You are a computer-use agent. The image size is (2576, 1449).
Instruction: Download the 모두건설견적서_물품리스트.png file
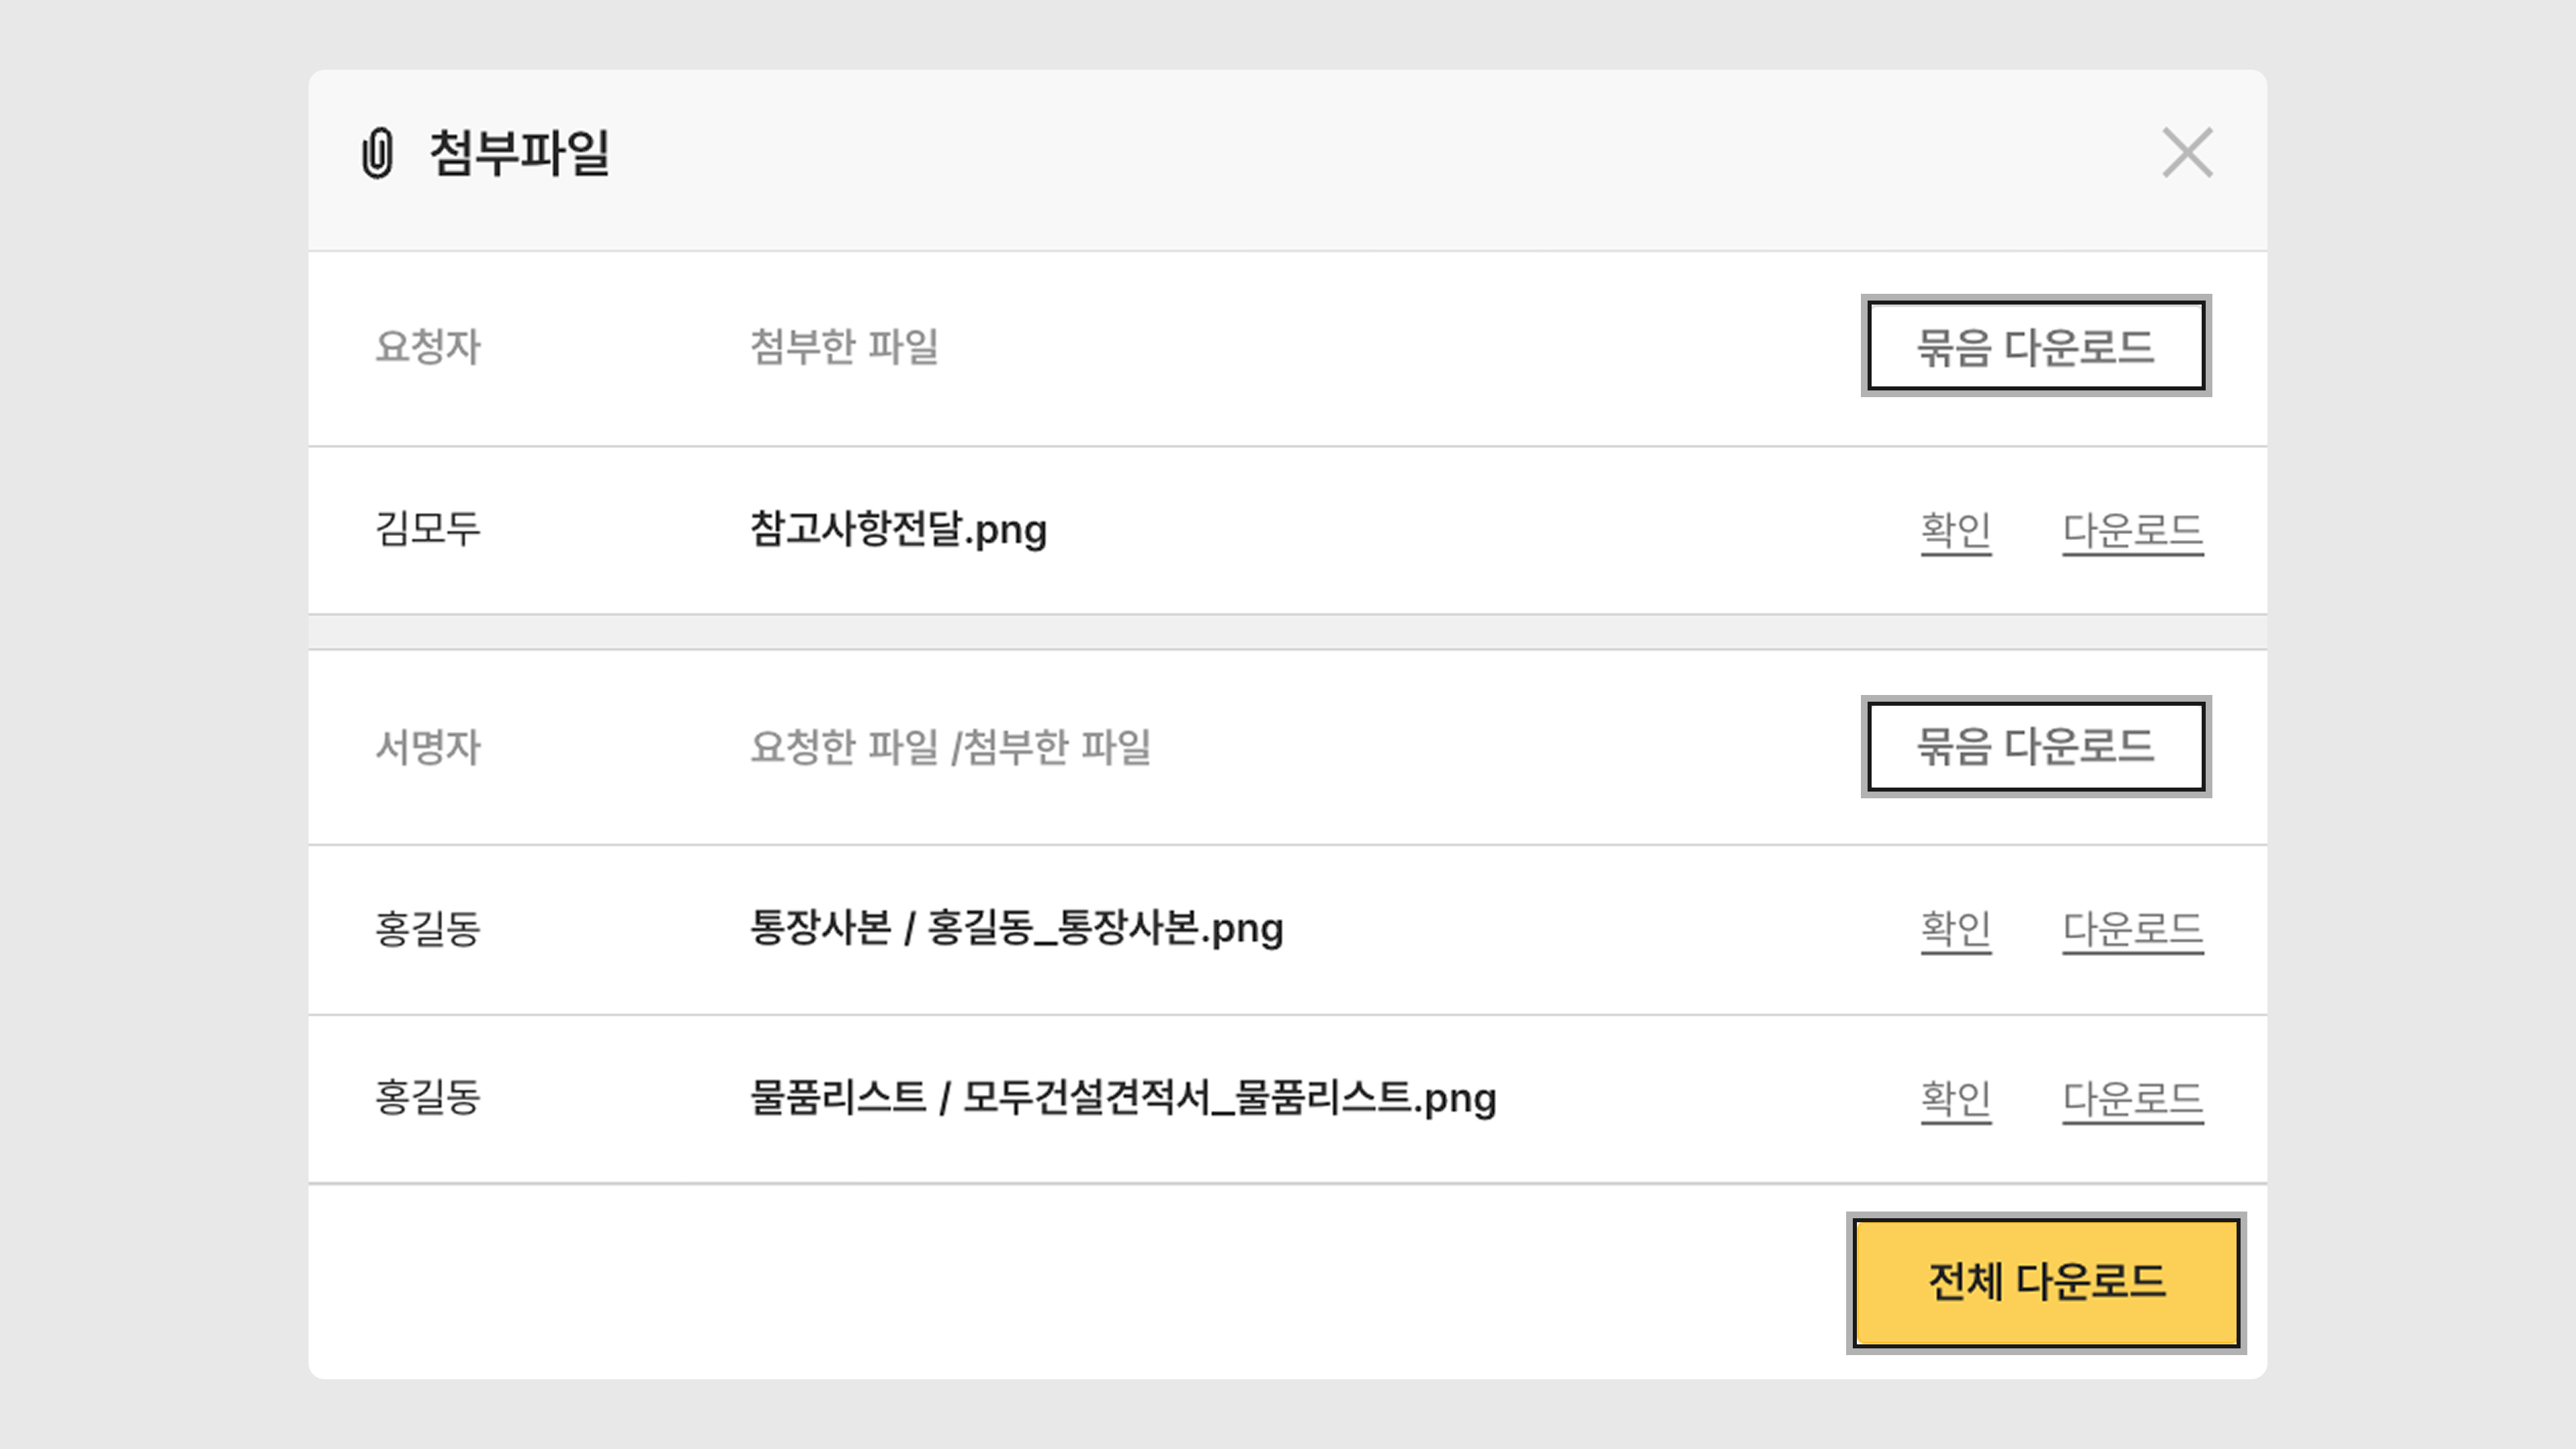pos(2132,1099)
